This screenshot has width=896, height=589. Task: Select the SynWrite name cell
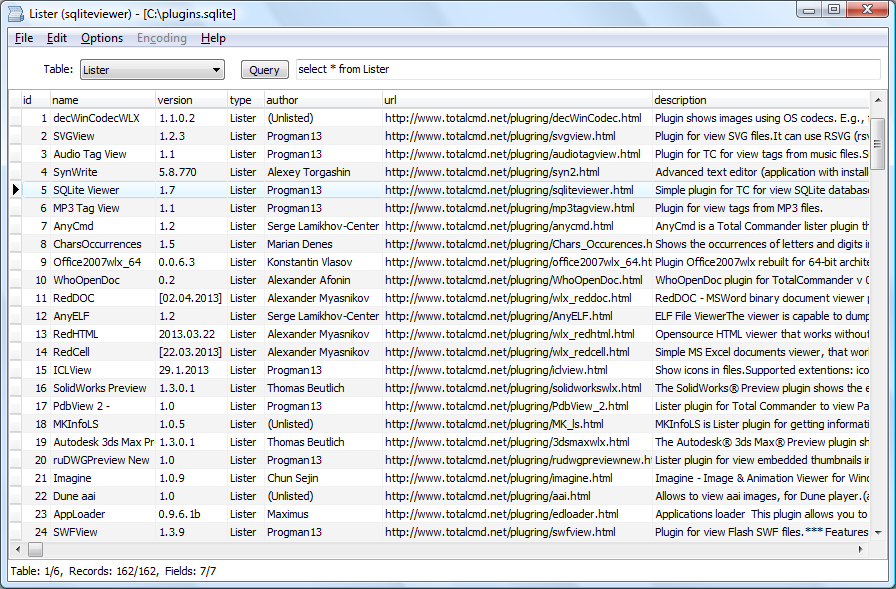[102, 173]
